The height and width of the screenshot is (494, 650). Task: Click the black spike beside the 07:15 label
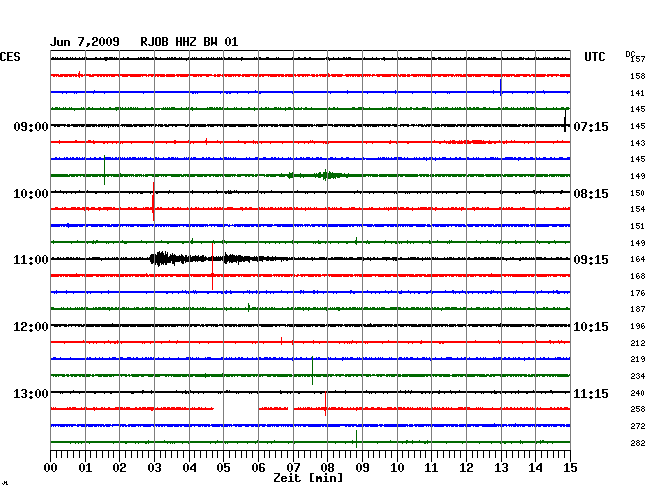coord(565,121)
